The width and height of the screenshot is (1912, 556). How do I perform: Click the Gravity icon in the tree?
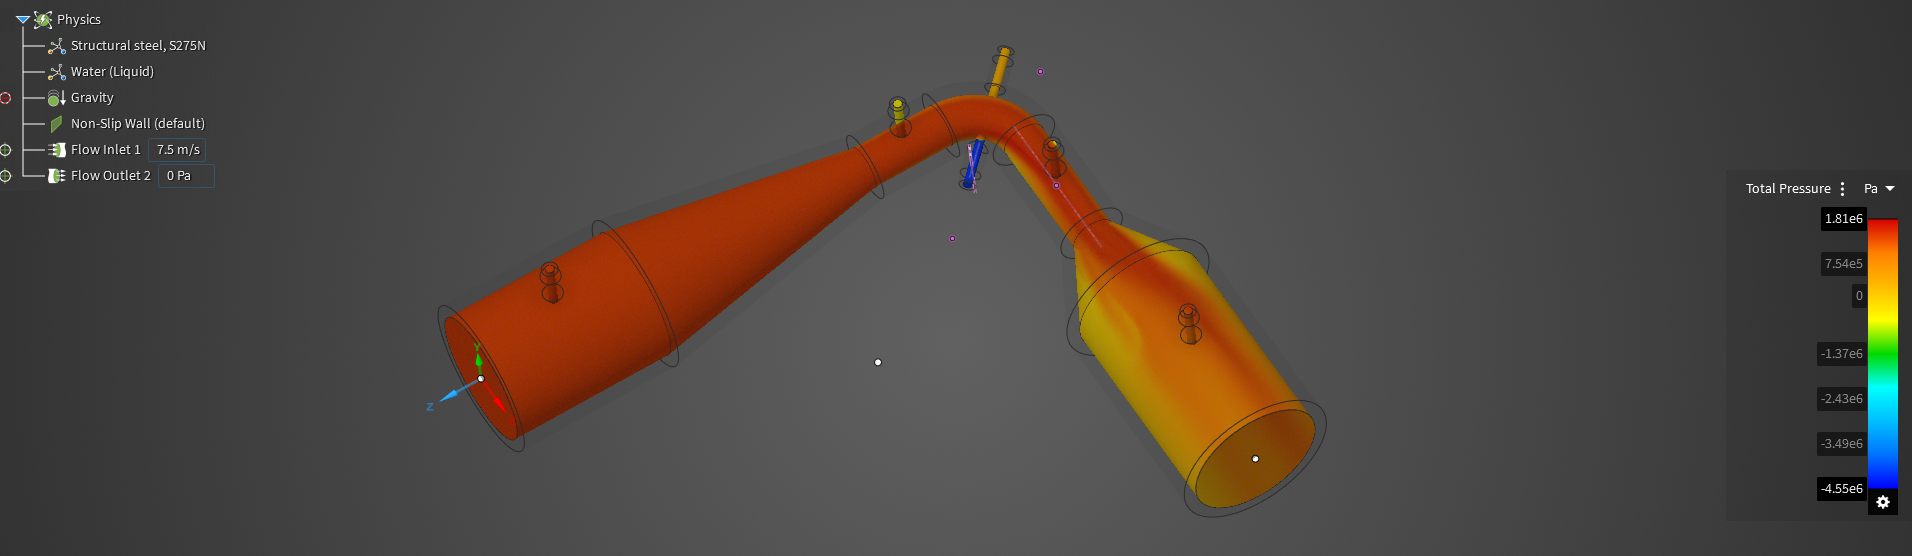click(57, 98)
